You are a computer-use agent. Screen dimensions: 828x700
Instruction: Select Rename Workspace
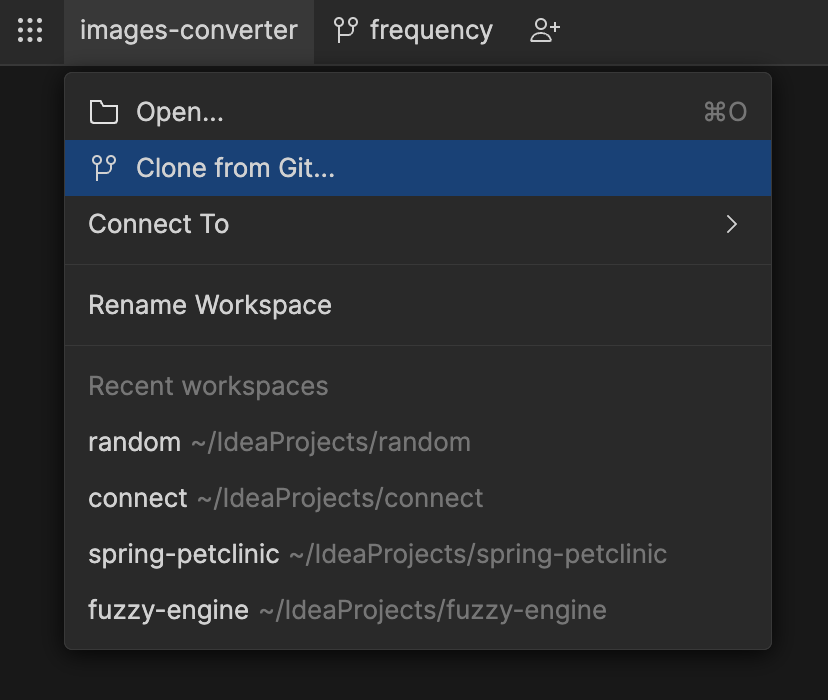210,305
